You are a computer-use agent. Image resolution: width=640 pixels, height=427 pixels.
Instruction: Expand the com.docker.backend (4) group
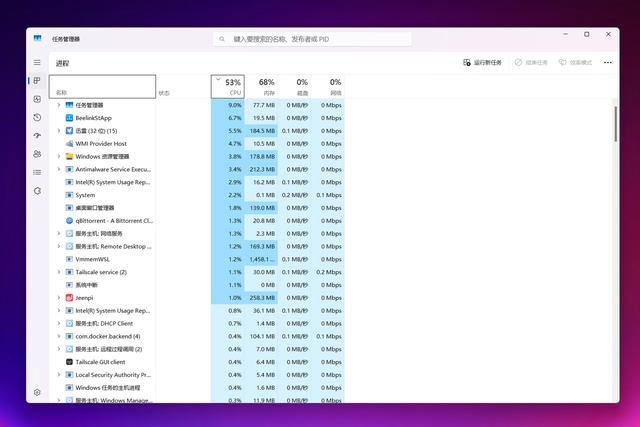point(59,336)
